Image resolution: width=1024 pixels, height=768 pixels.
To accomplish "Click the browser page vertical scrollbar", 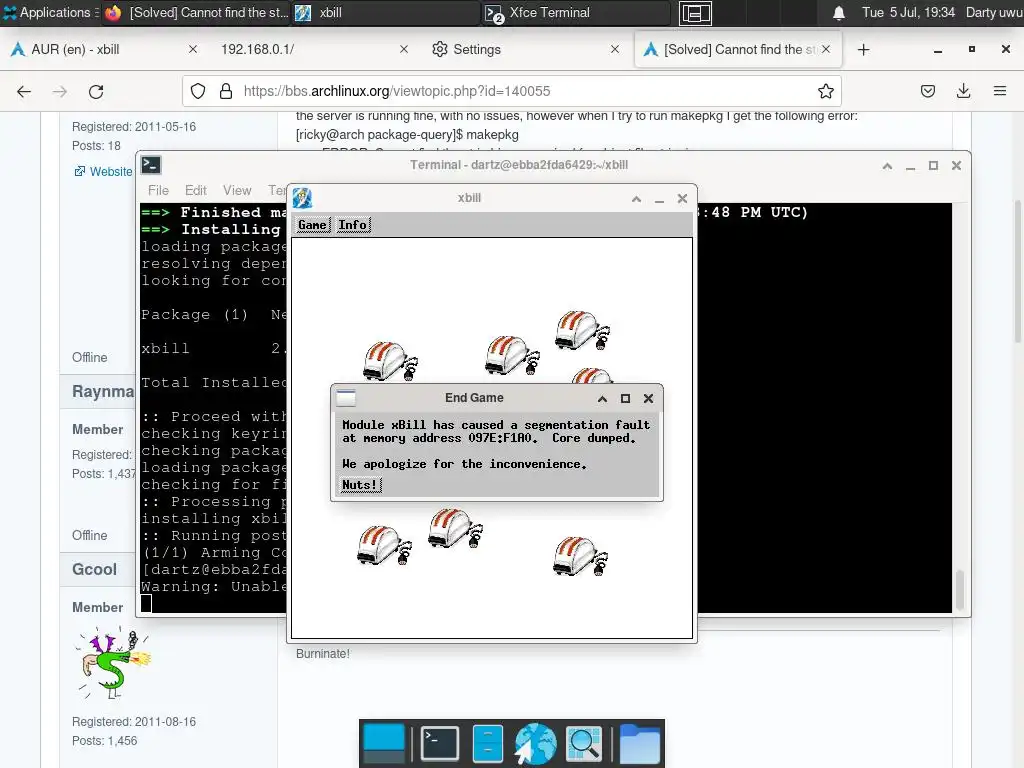I will click(1017, 271).
